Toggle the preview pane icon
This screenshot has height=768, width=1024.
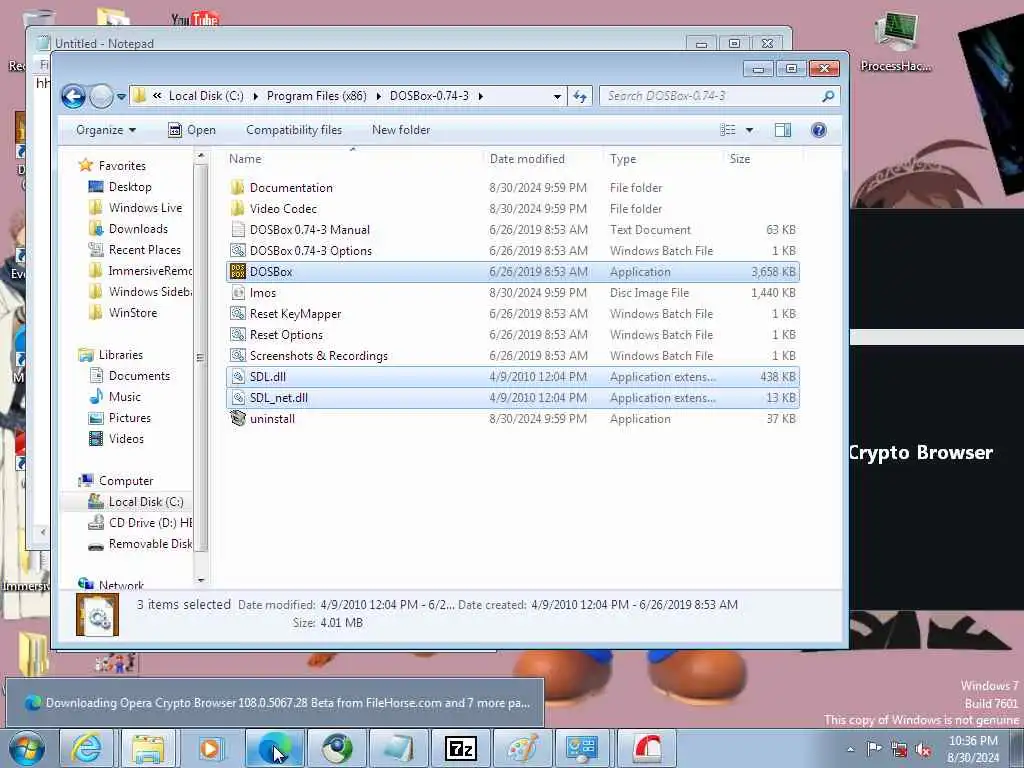(782, 130)
